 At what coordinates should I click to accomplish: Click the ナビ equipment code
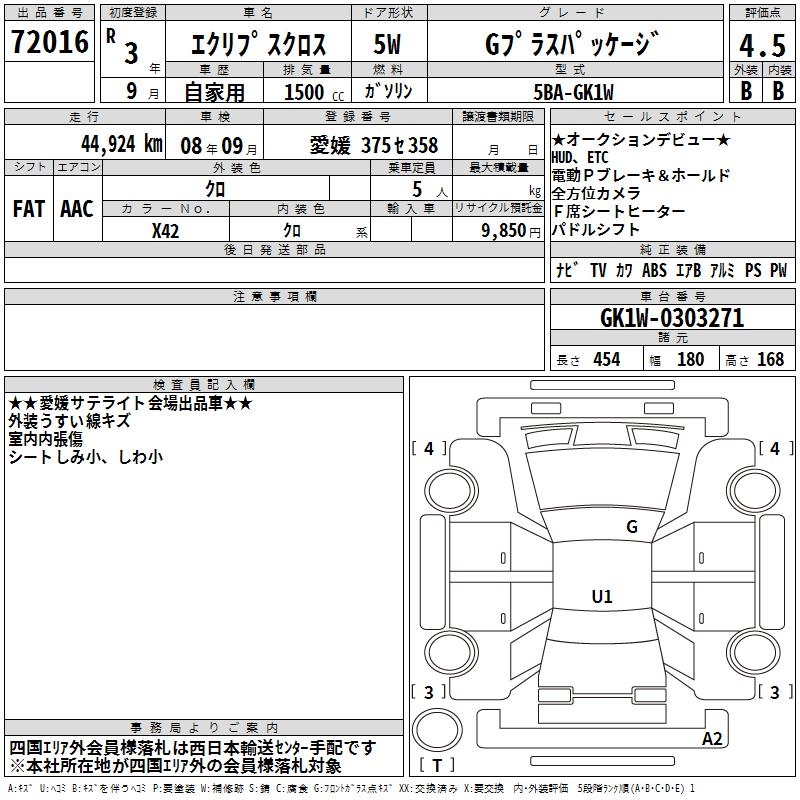pos(566,270)
